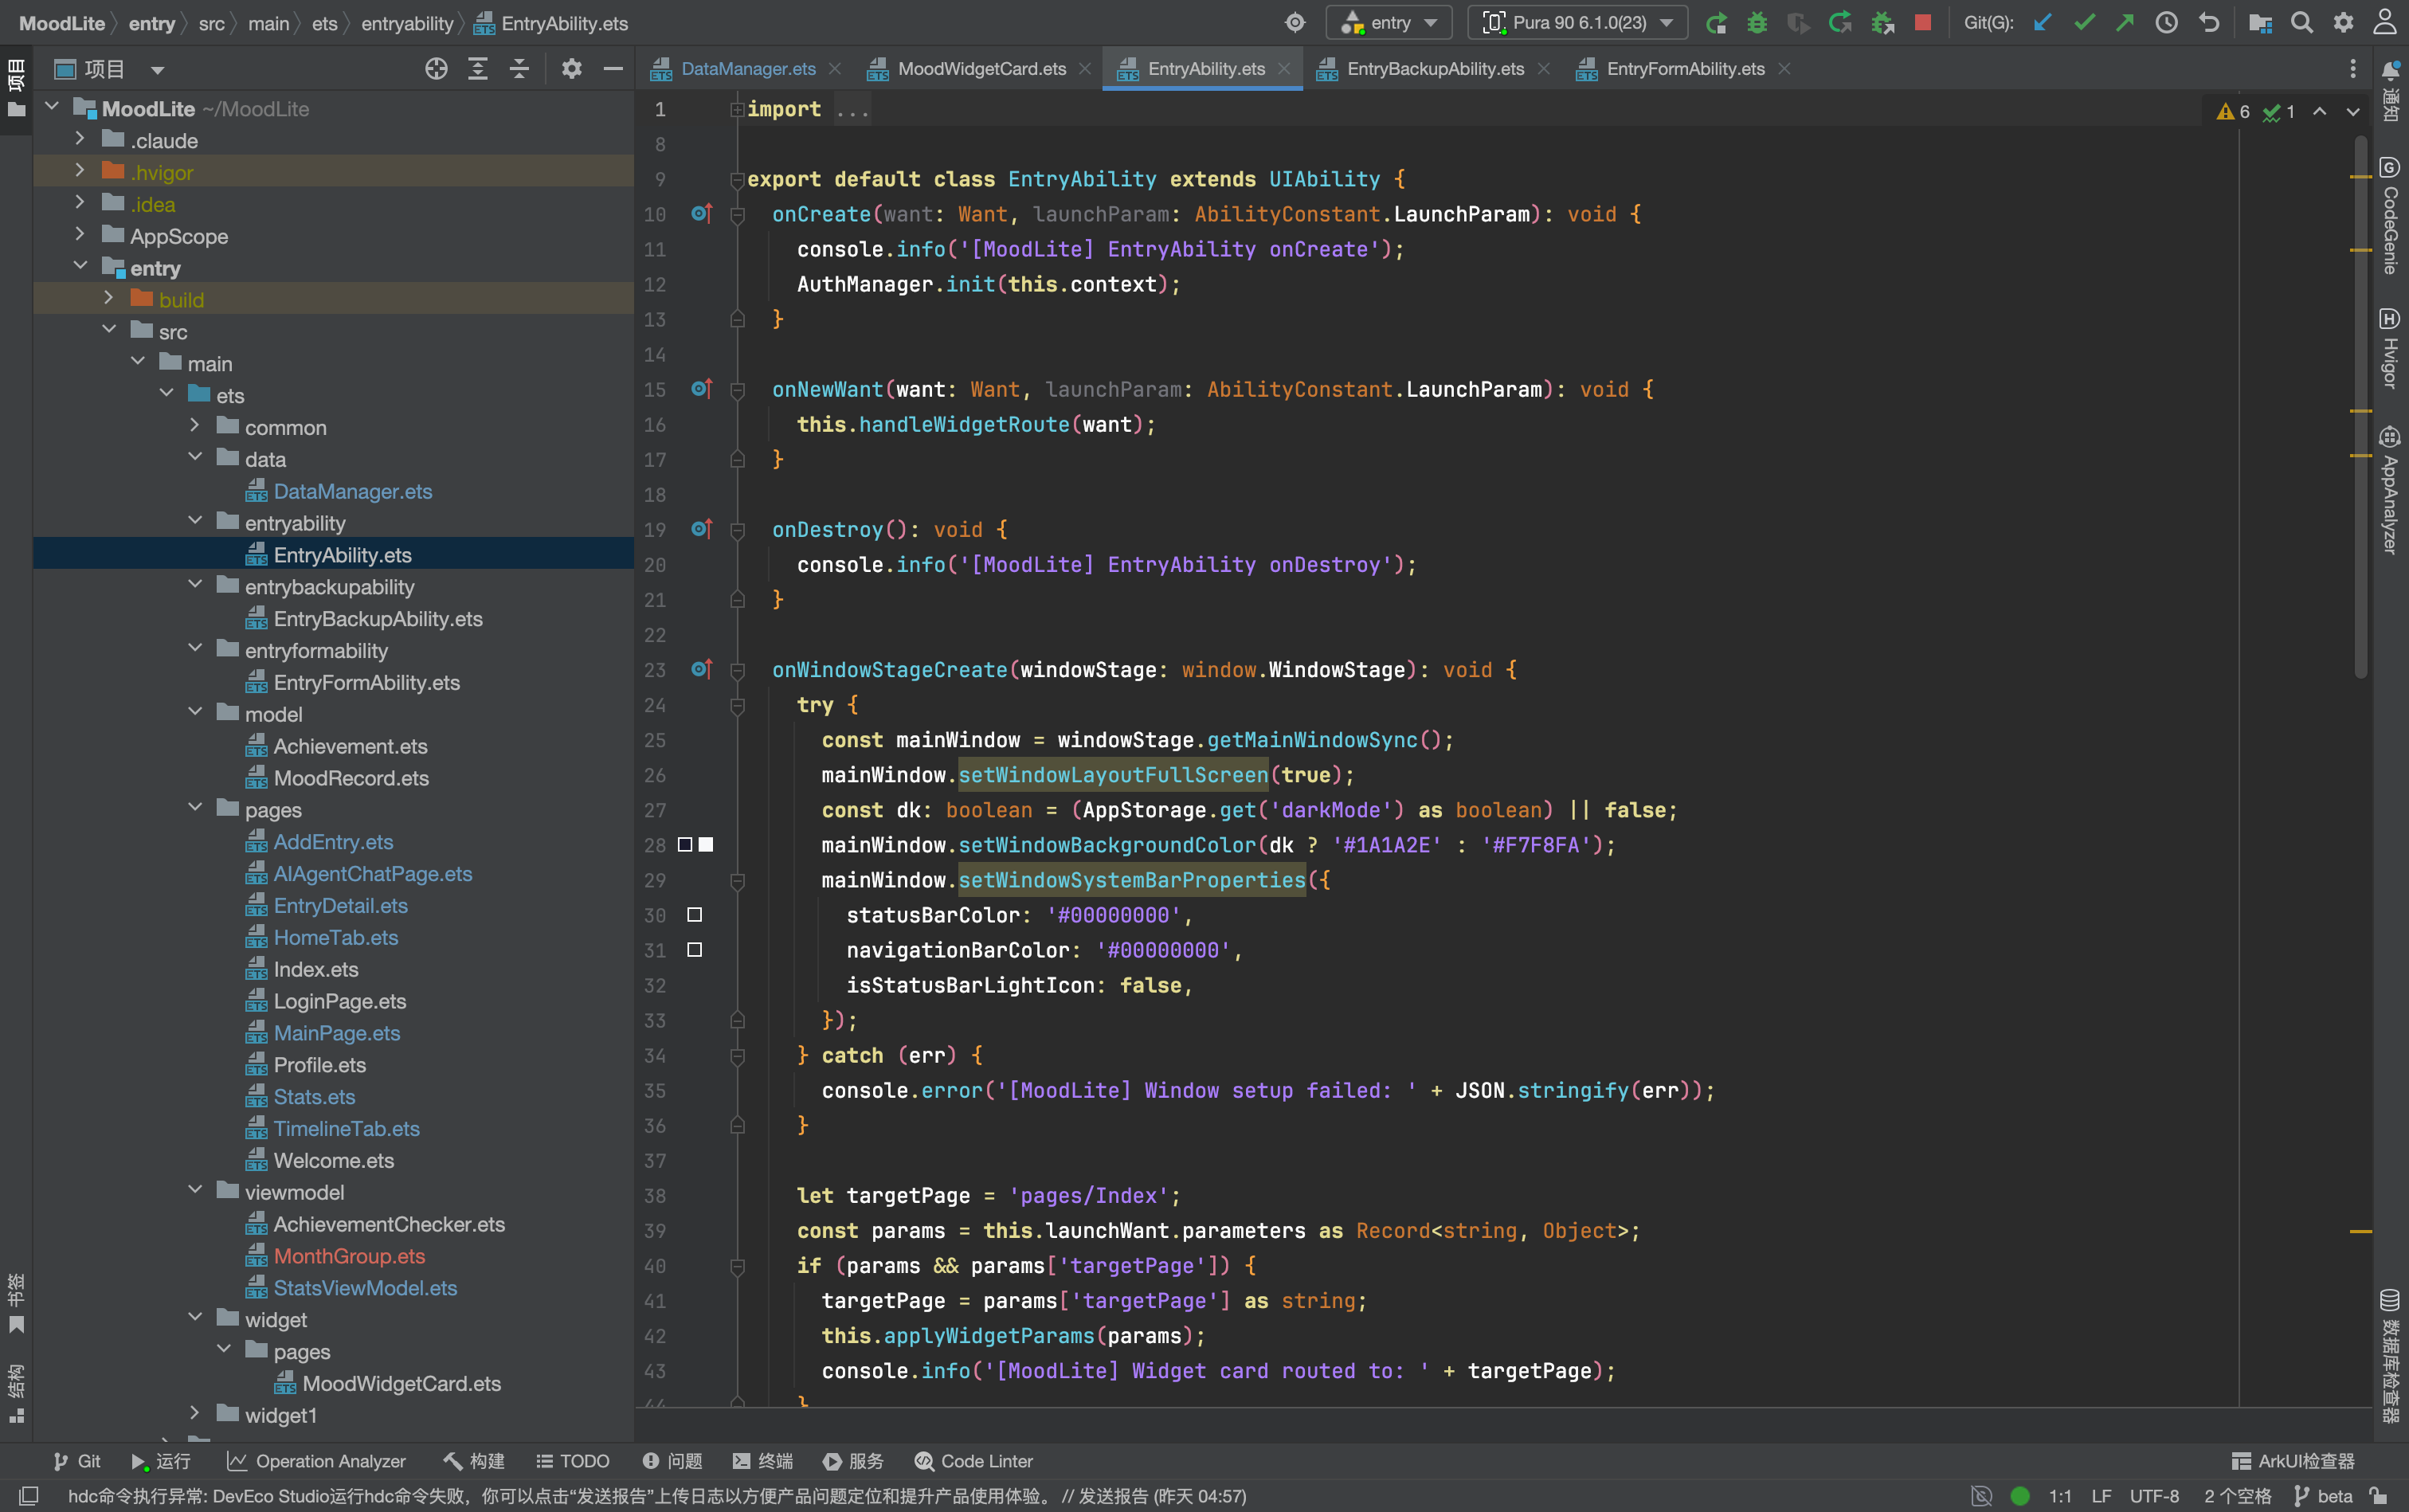Screen dimensions: 2409x1512
Task: Collapse all in the project tree toolbar
Action: [519, 69]
